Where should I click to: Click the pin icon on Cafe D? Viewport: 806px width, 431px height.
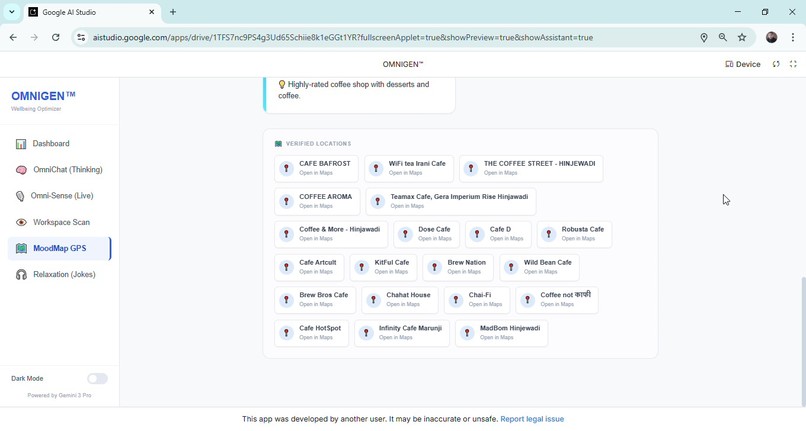pos(477,234)
